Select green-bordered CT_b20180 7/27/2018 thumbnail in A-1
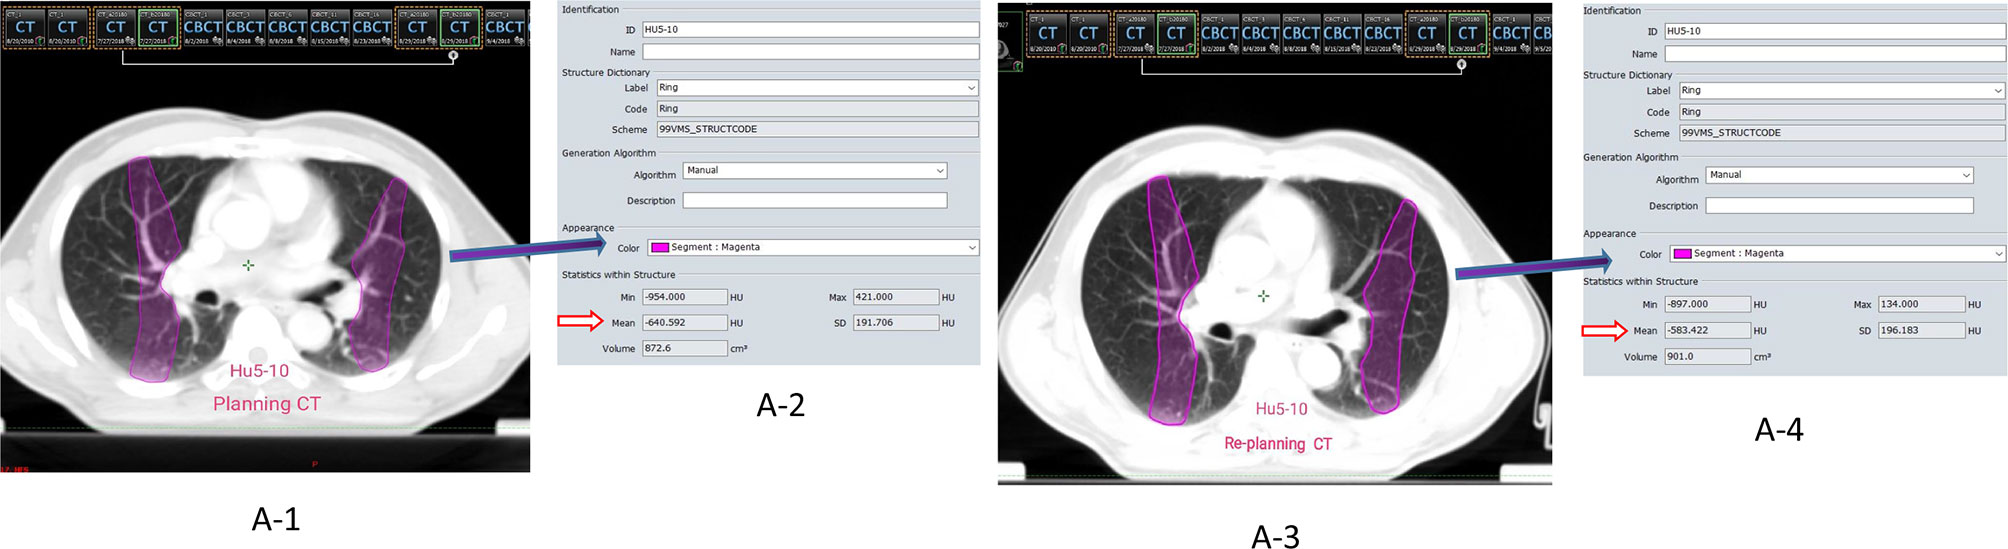 coord(158,27)
